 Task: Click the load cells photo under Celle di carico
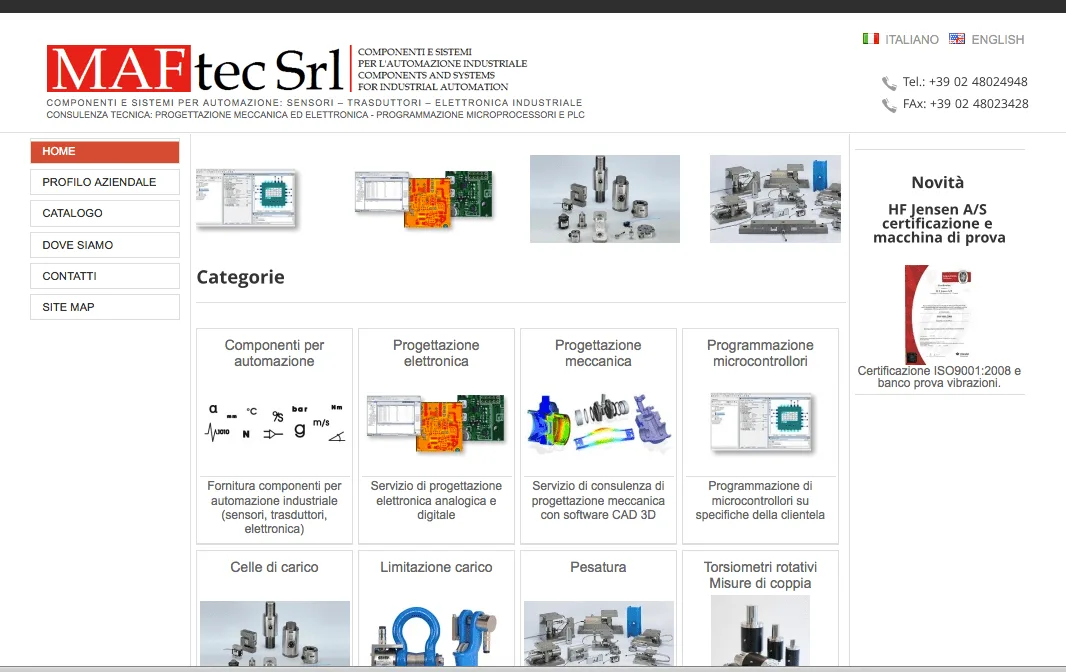click(x=275, y=633)
